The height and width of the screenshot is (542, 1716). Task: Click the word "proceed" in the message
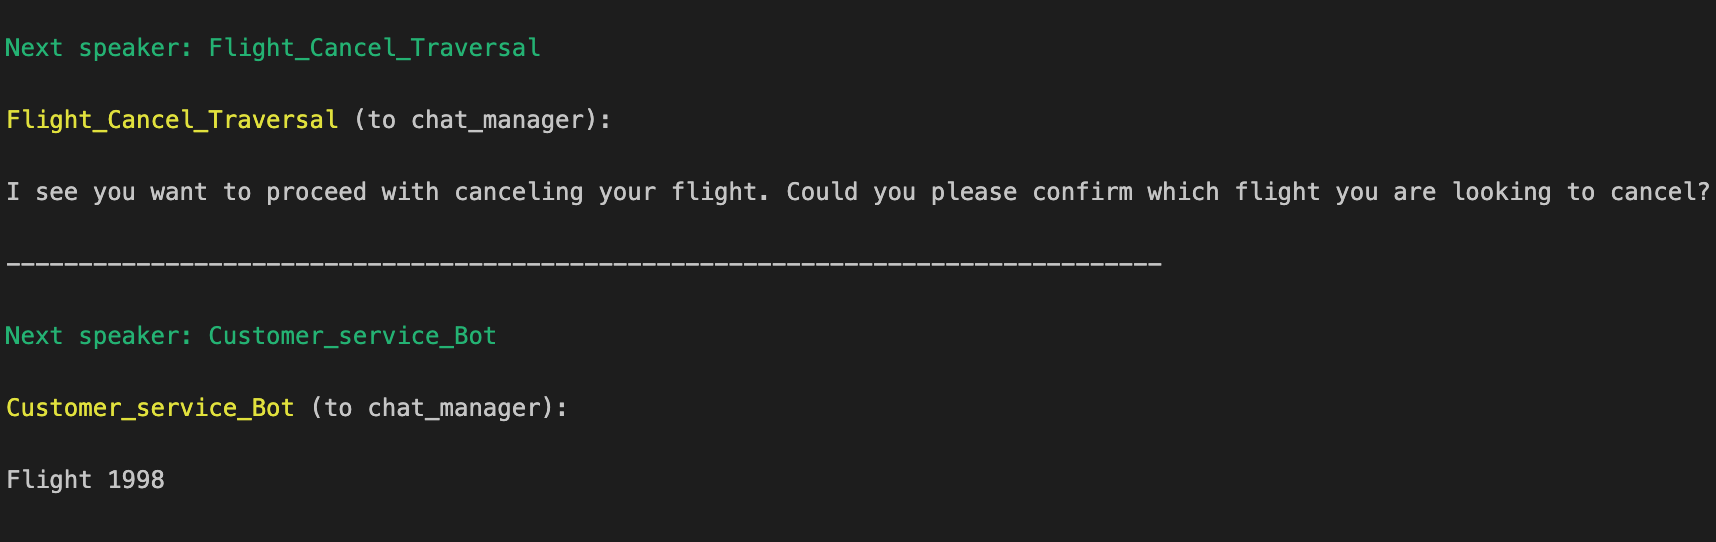(x=316, y=192)
